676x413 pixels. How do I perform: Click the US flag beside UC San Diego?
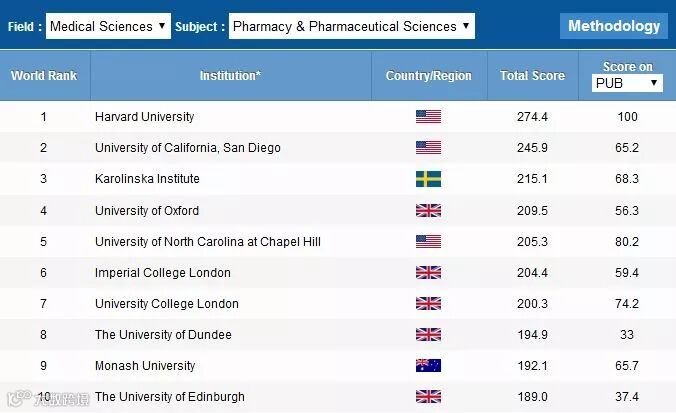[428, 148]
